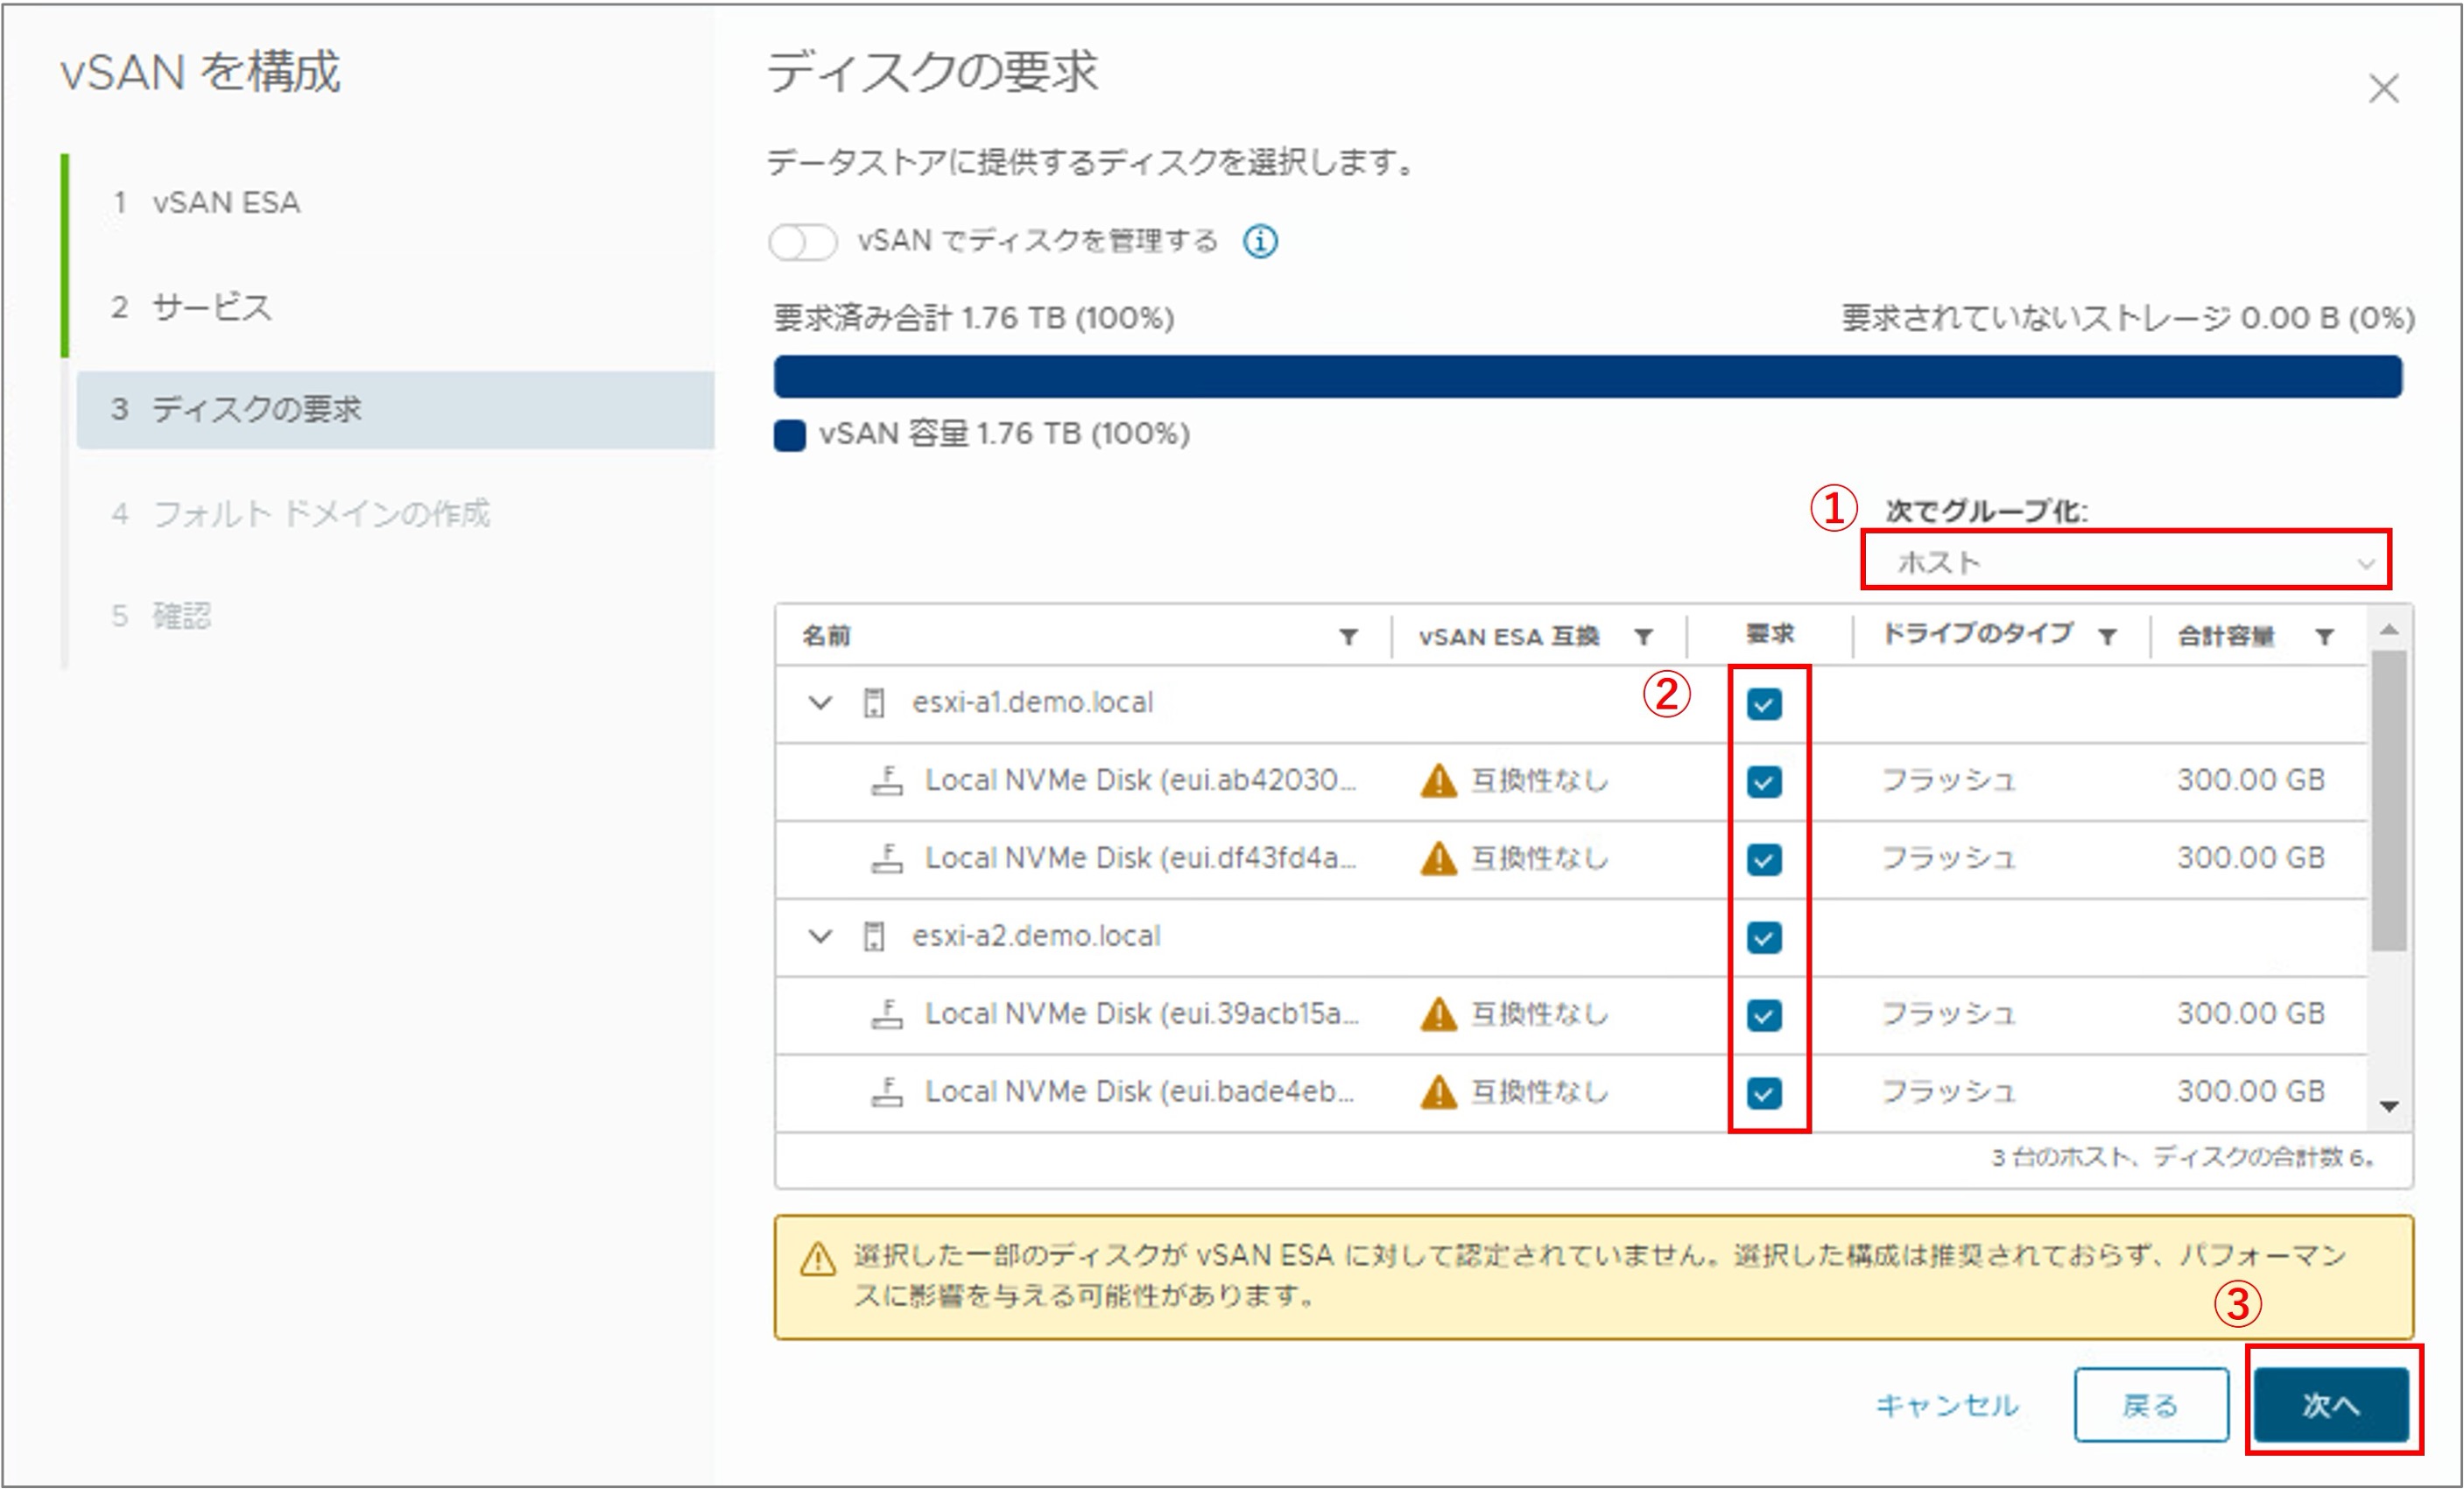Viewport: 2464px width, 1489px height.
Task: Click the 合計容量 column header
Action: click(2226, 636)
